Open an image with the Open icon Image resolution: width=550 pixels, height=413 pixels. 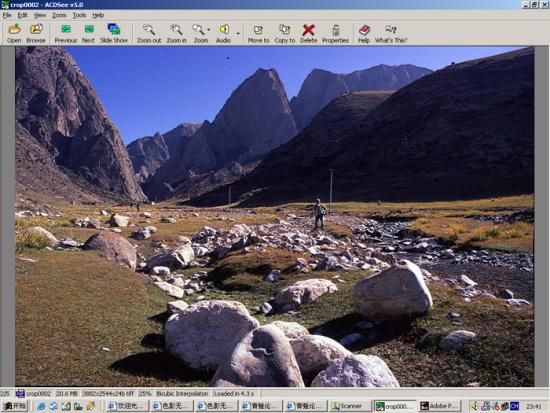click(x=14, y=34)
